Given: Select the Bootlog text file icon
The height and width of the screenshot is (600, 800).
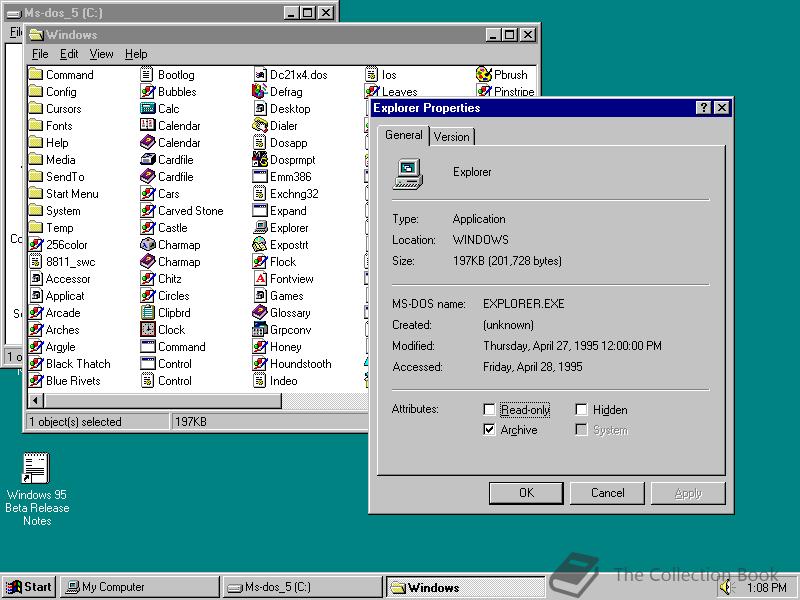Looking at the screenshot, I should (x=147, y=74).
